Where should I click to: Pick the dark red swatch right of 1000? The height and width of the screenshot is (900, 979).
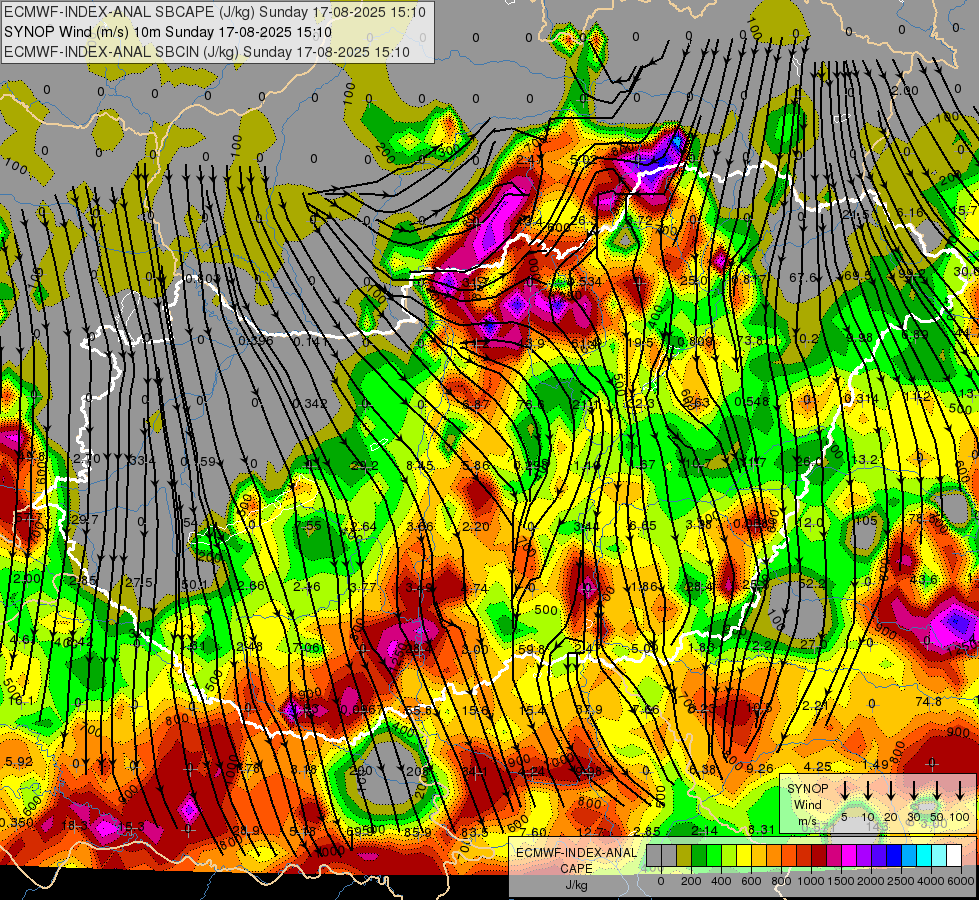tap(819, 856)
